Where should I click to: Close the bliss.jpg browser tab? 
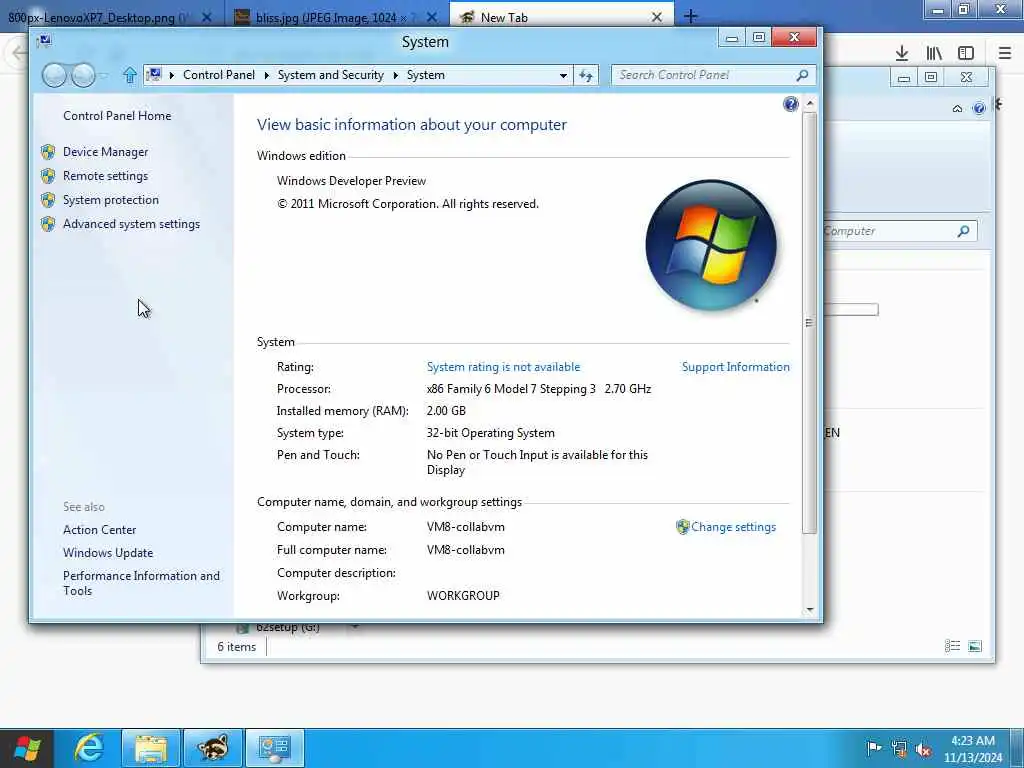click(432, 18)
